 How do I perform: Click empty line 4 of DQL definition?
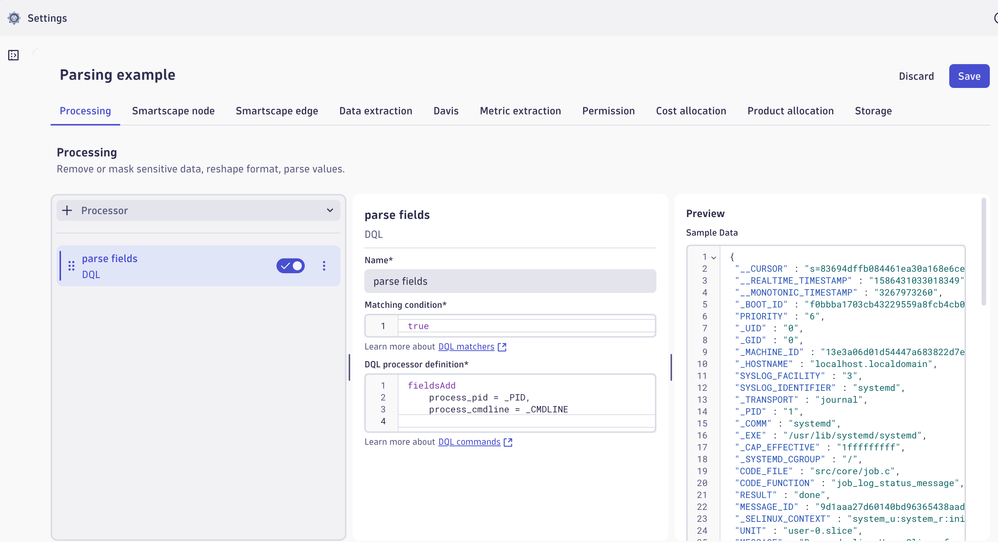point(526,421)
